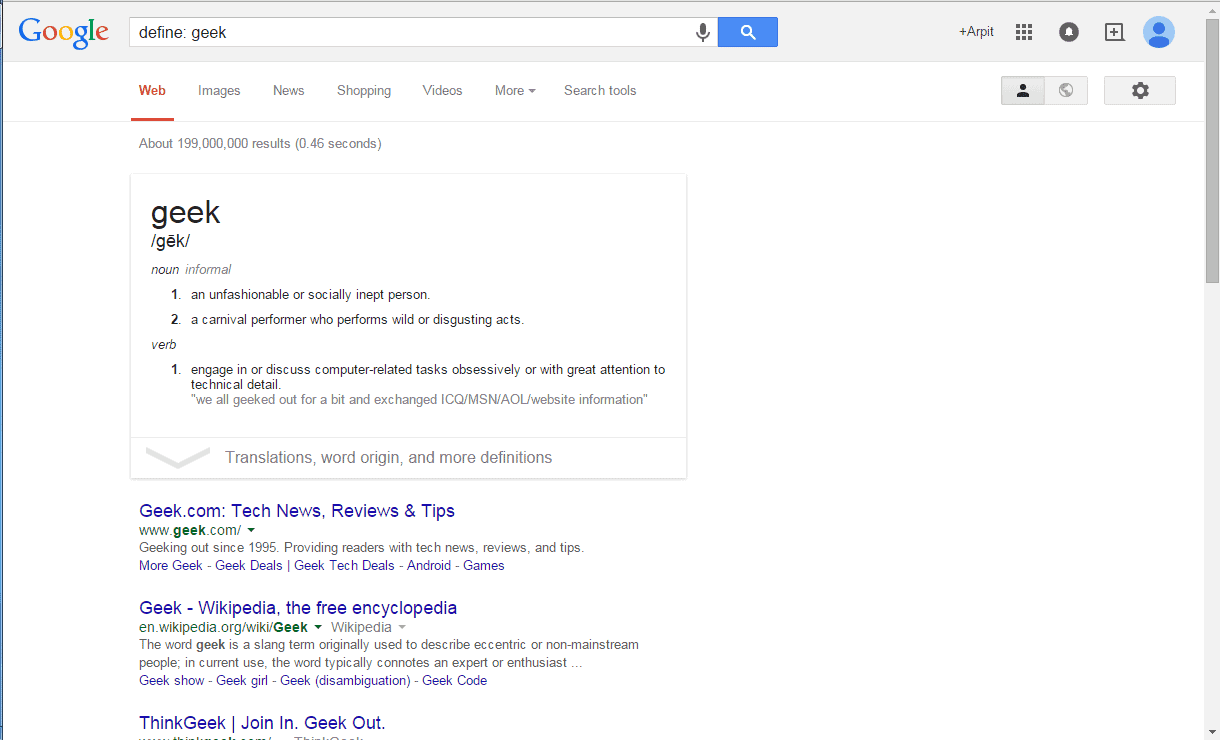Image resolution: width=1220 pixels, height=740 pixels.
Task: Switch to the Videos tab
Action: pos(442,90)
